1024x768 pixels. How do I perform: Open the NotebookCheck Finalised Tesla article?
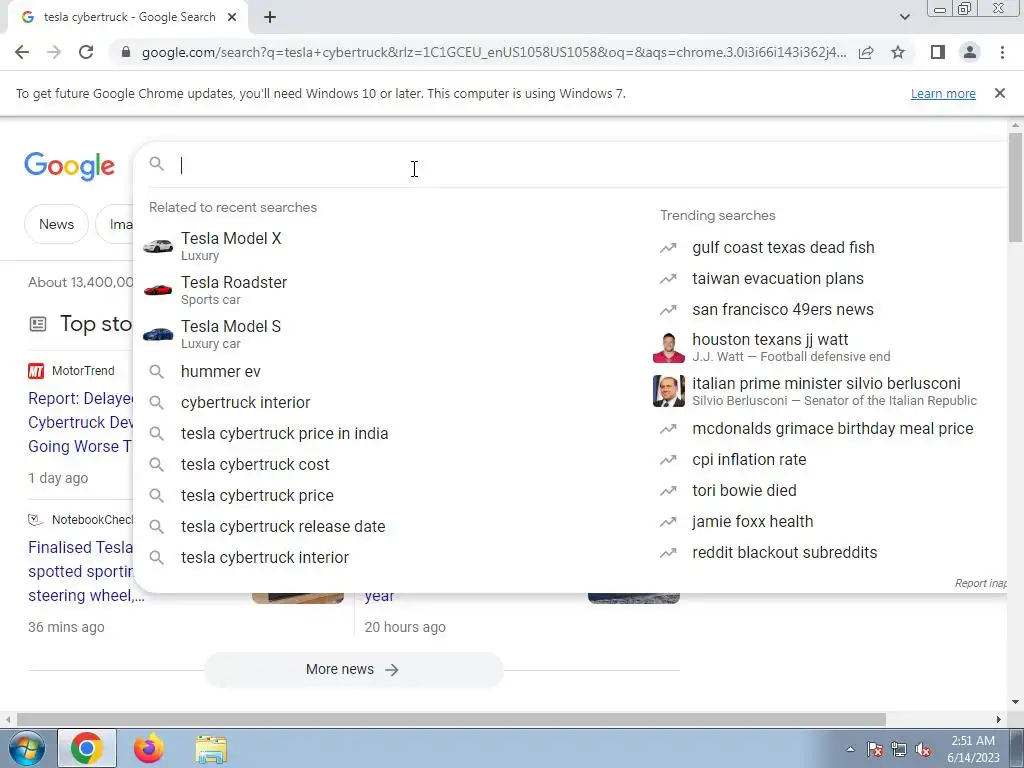[x=80, y=571]
